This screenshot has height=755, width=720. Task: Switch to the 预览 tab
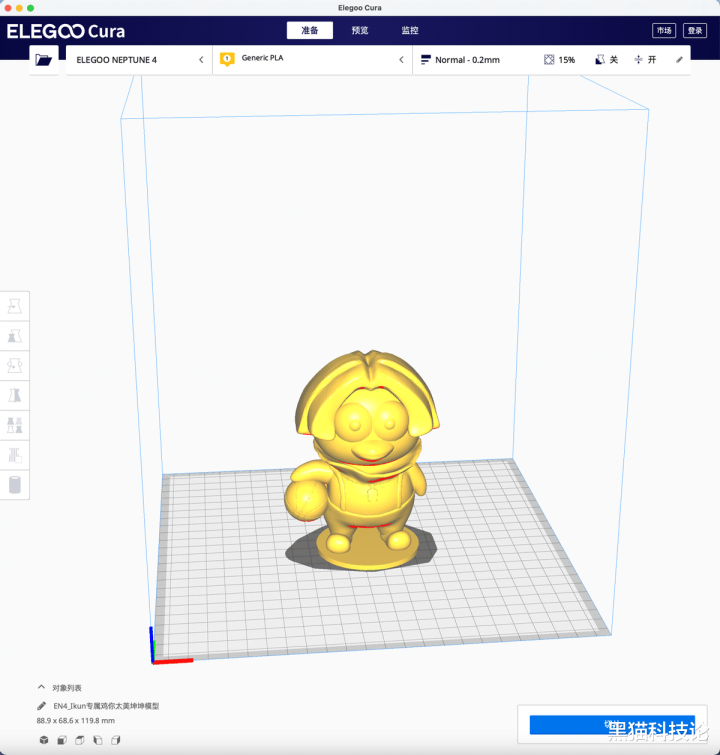click(x=360, y=30)
